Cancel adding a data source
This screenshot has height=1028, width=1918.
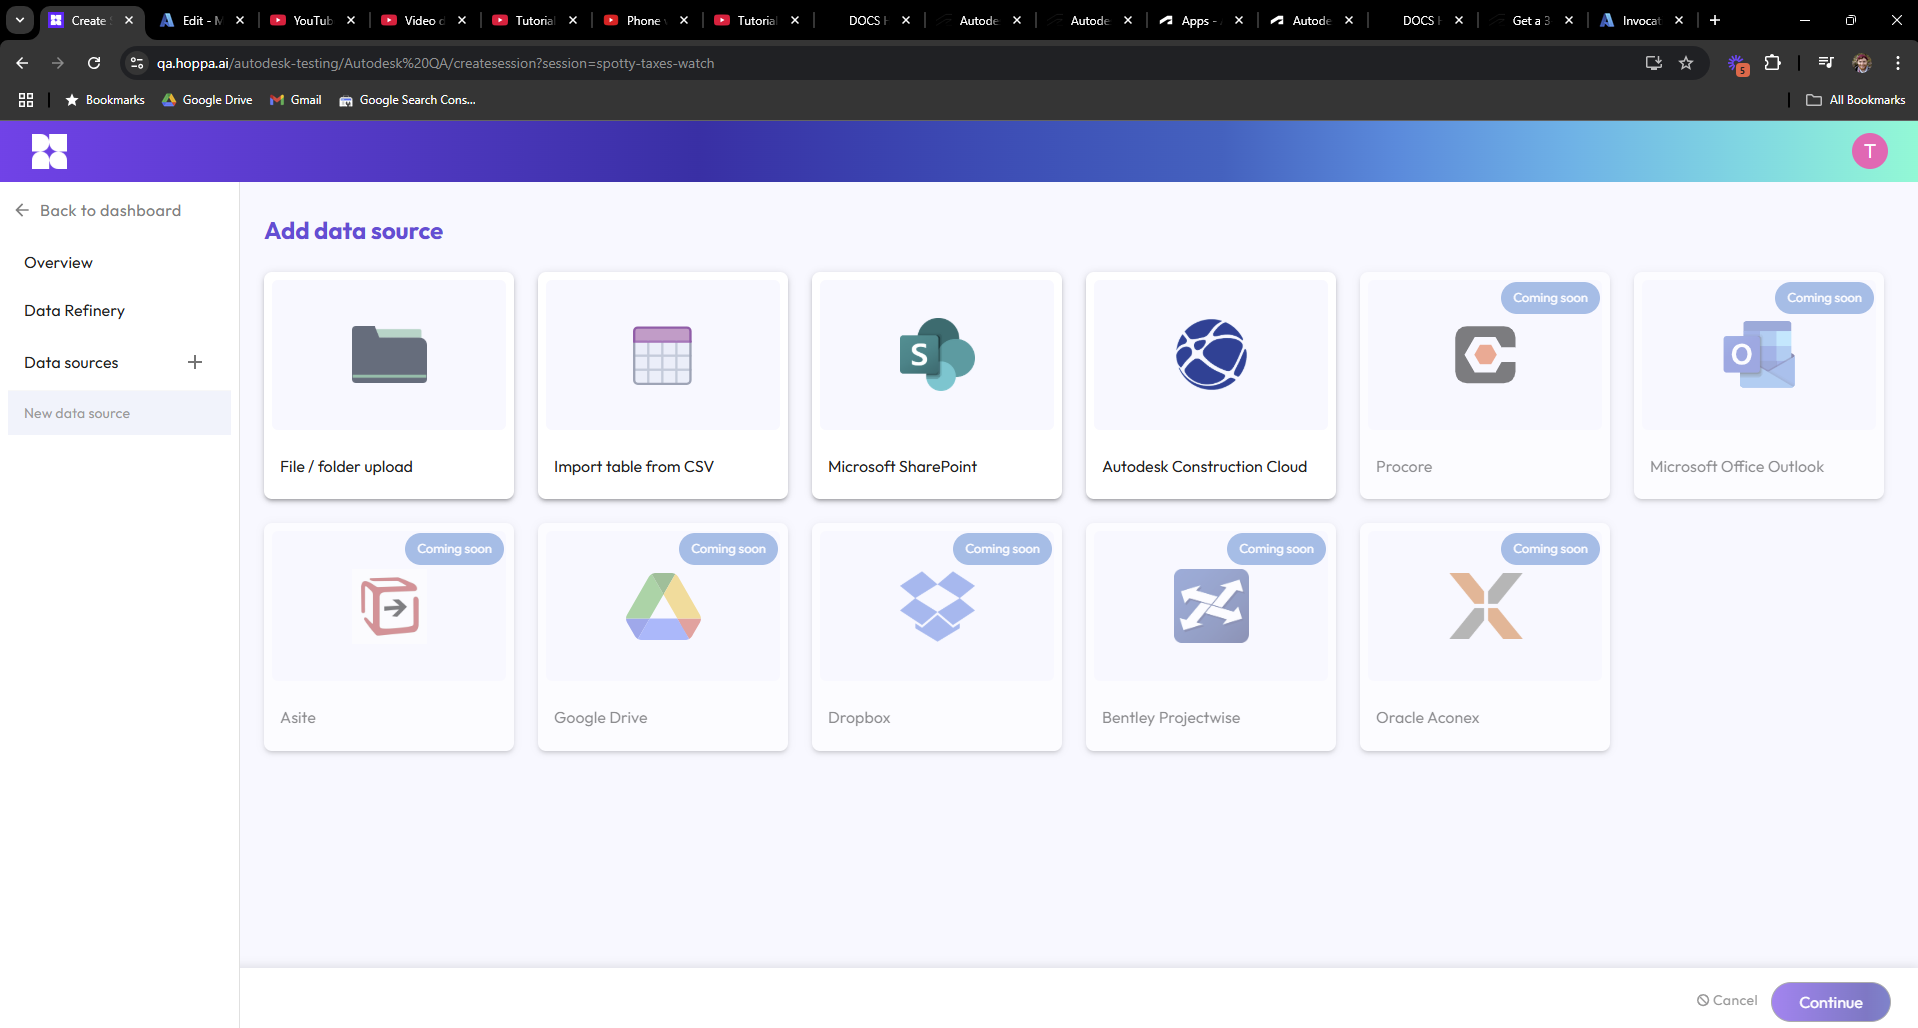pyautogui.click(x=1727, y=1000)
